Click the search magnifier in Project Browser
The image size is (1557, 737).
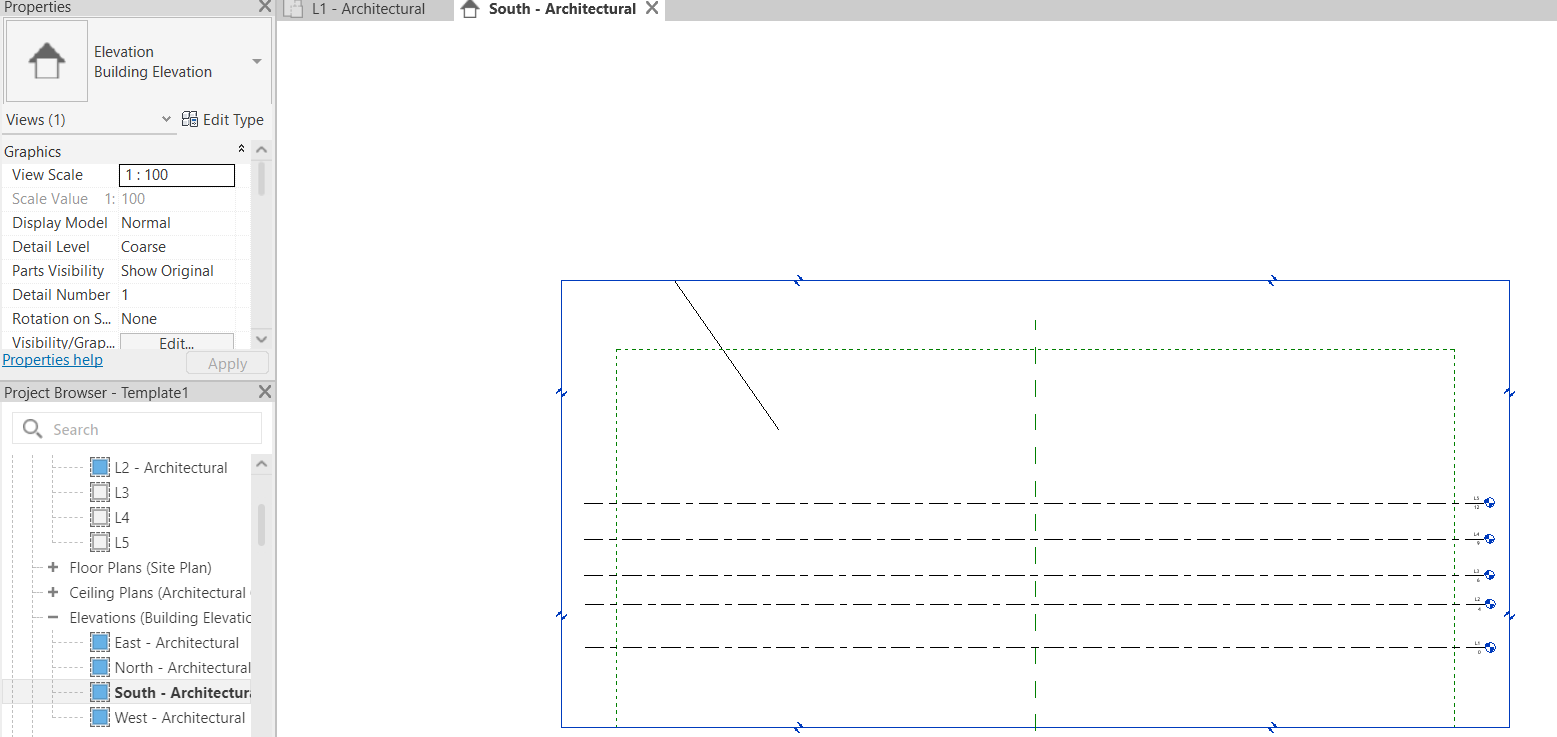[x=31, y=428]
